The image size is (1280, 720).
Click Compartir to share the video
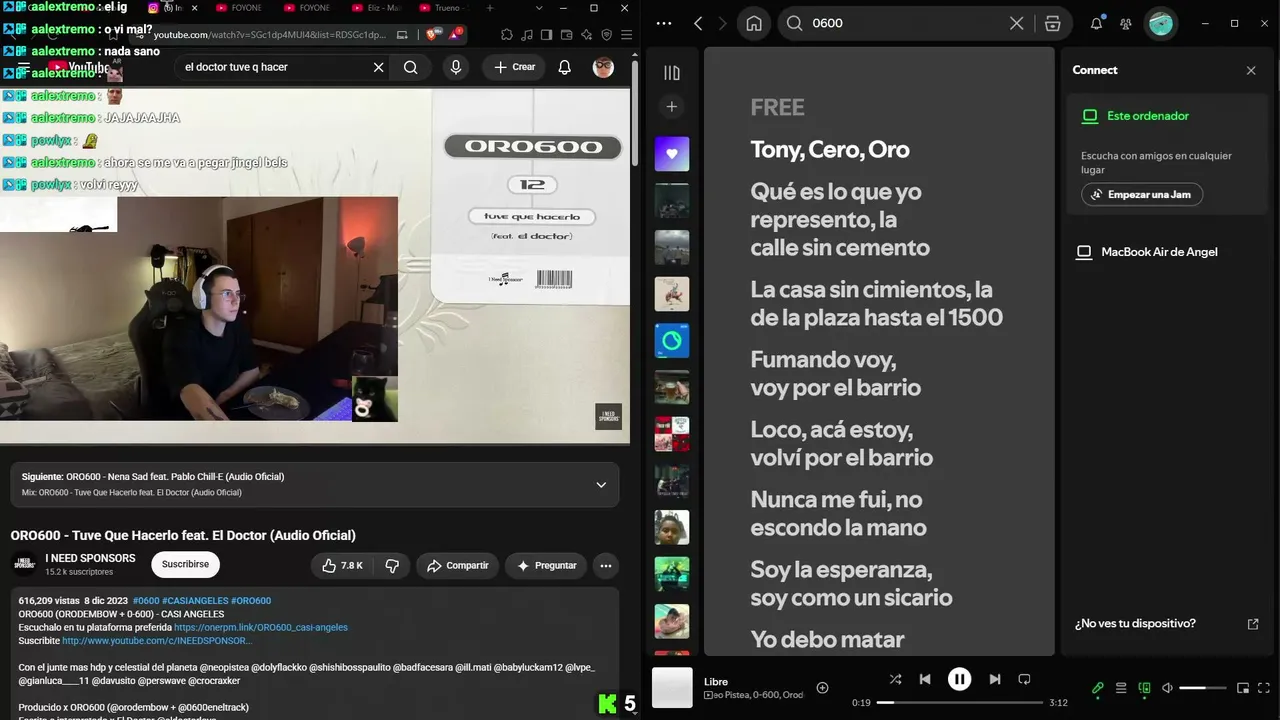pos(457,566)
